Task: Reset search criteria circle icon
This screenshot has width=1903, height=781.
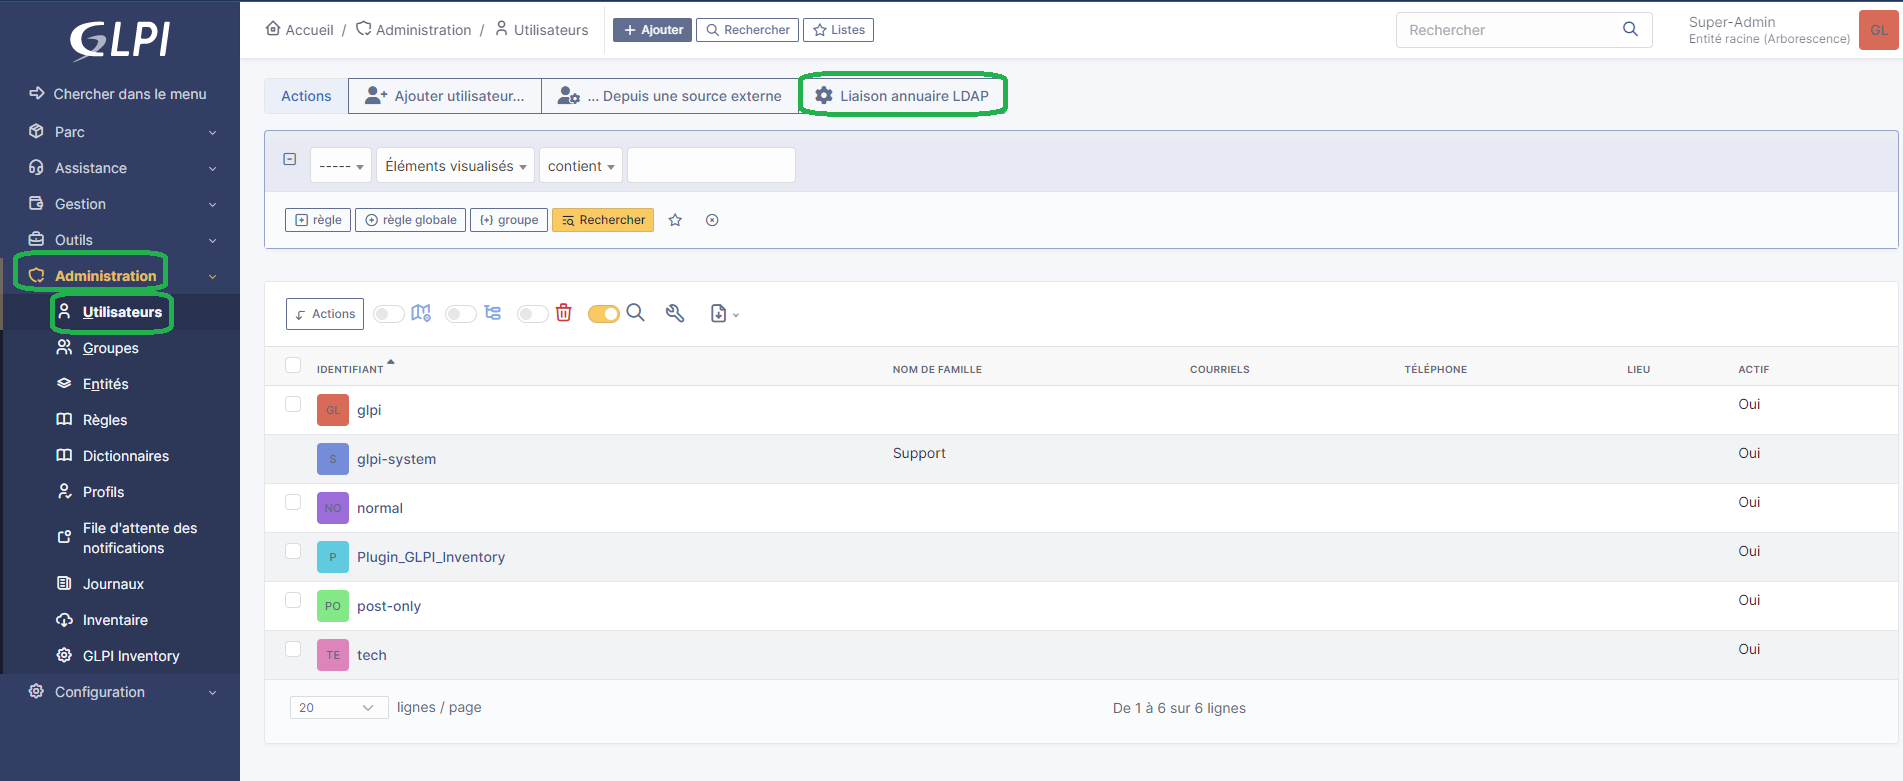Action: (712, 220)
